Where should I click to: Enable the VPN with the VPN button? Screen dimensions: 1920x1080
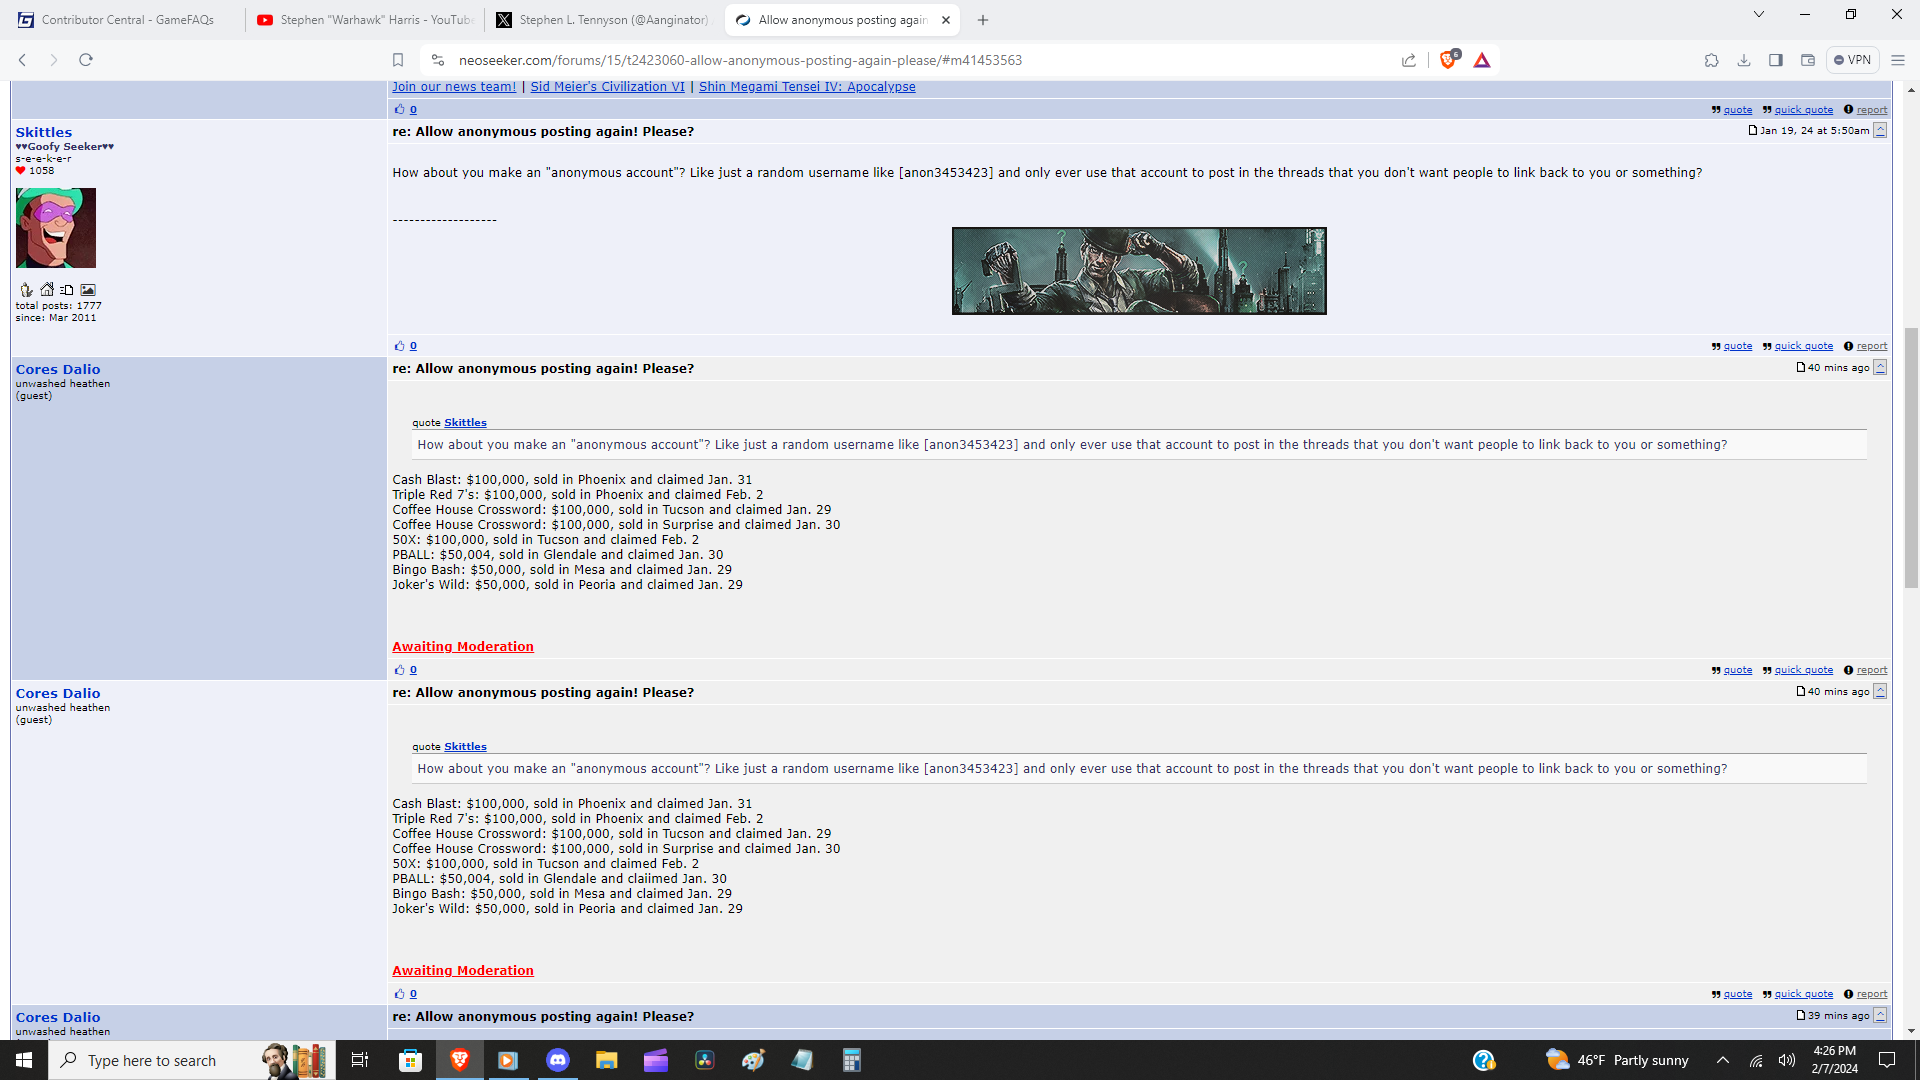pyautogui.click(x=1853, y=60)
